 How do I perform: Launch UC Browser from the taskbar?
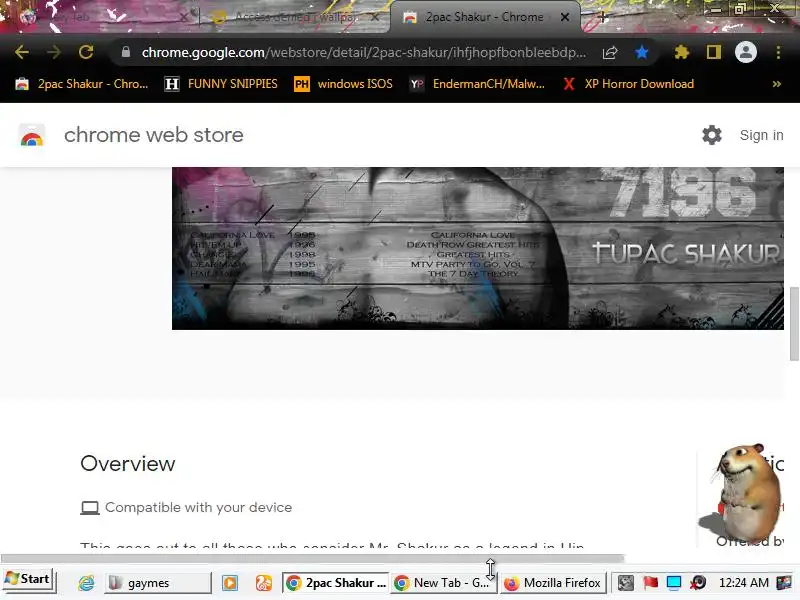[264, 583]
